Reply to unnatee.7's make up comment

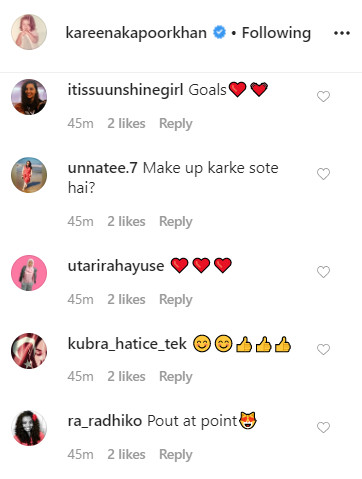(176, 222)
